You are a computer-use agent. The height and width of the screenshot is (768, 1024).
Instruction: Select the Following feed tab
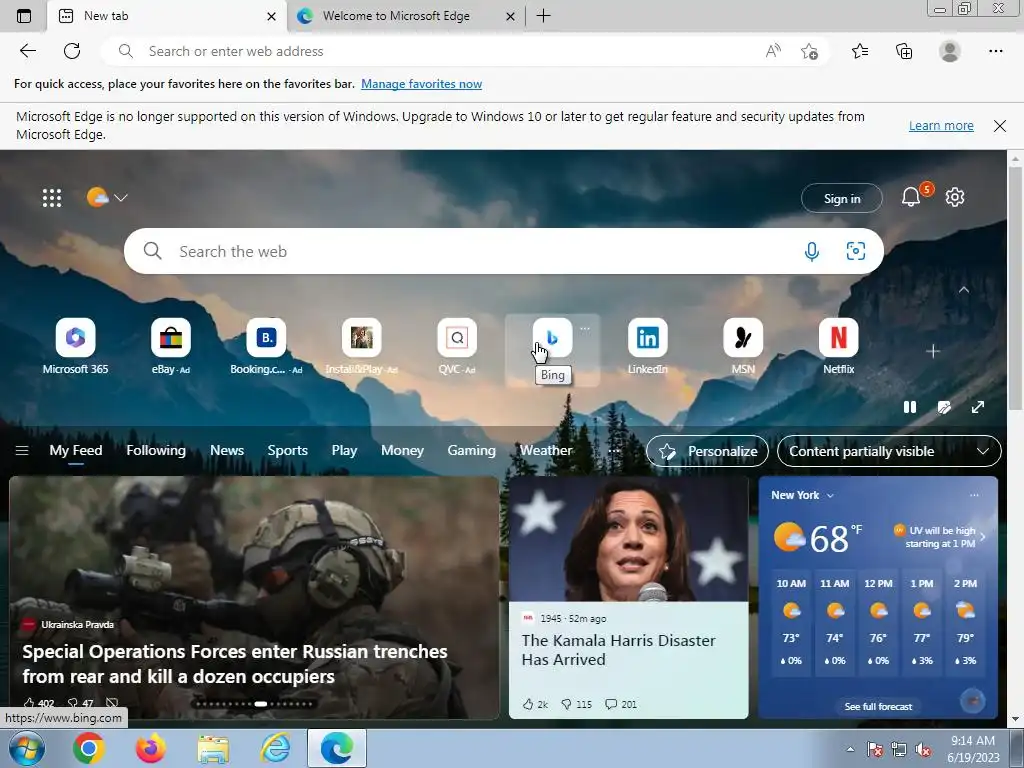point(155,451)
